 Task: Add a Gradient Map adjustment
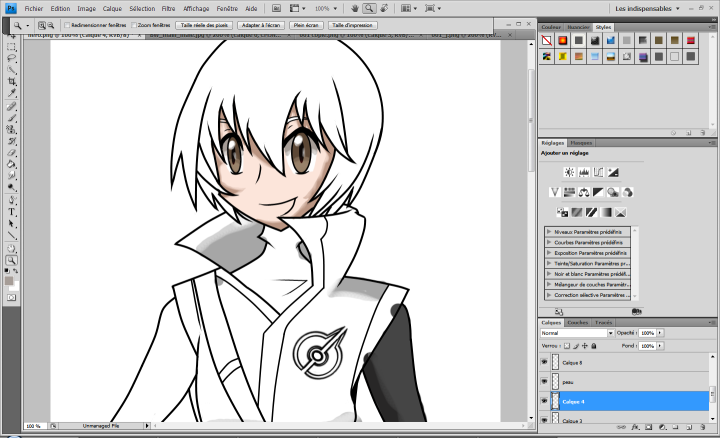[606, 213]
